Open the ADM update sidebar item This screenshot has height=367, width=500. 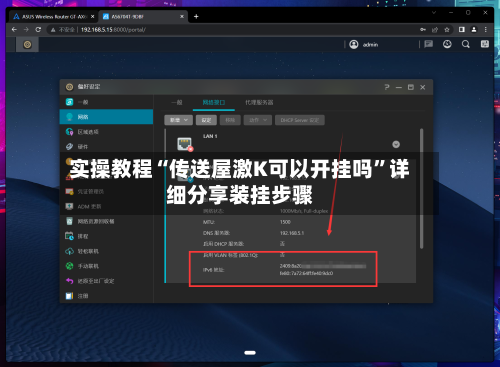[x=106, y=206]
